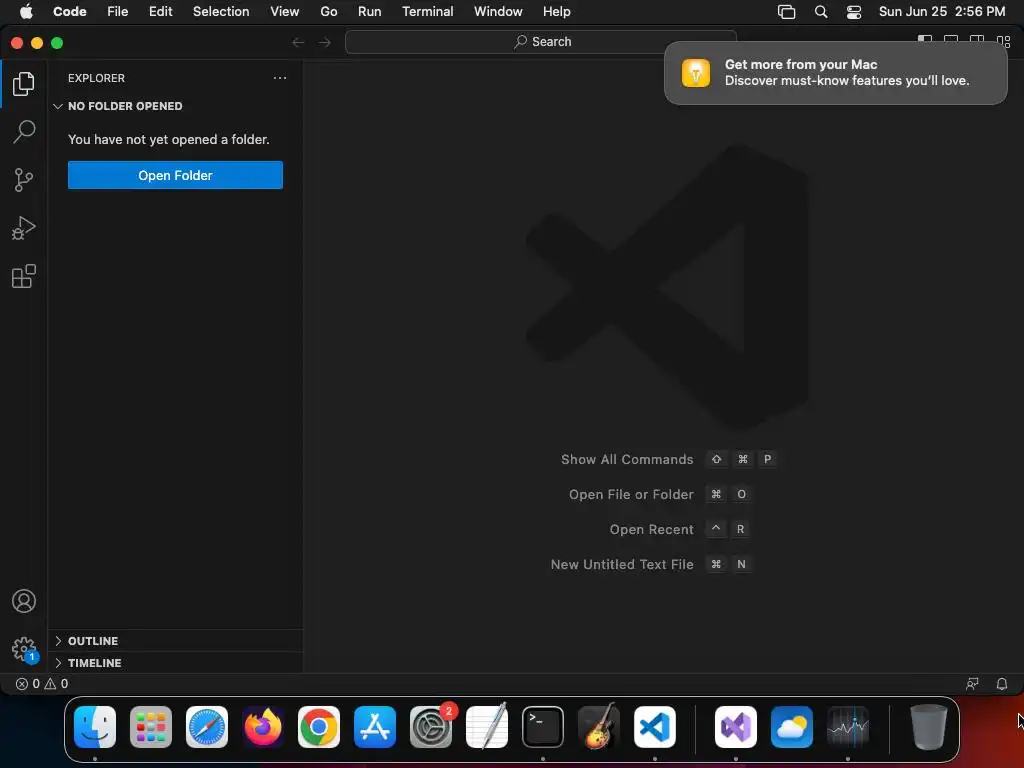
Task: Open Launchpad from the Dock
Action: [x=151, y=727]
